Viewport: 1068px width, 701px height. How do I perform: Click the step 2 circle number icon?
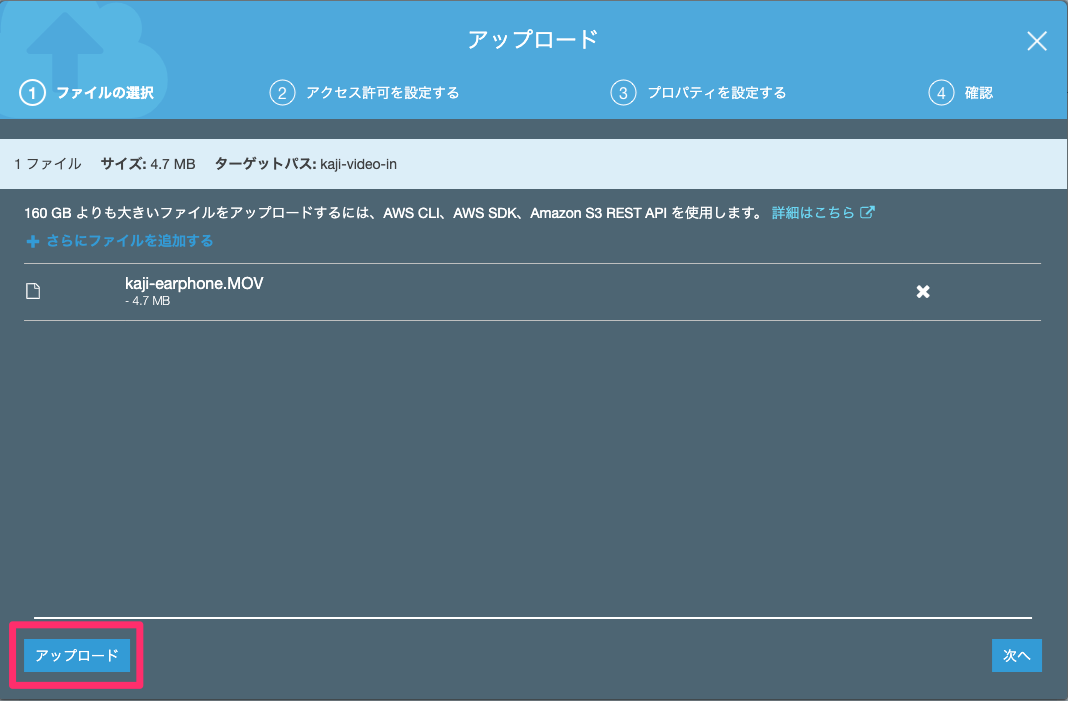[x=282, y=93]
